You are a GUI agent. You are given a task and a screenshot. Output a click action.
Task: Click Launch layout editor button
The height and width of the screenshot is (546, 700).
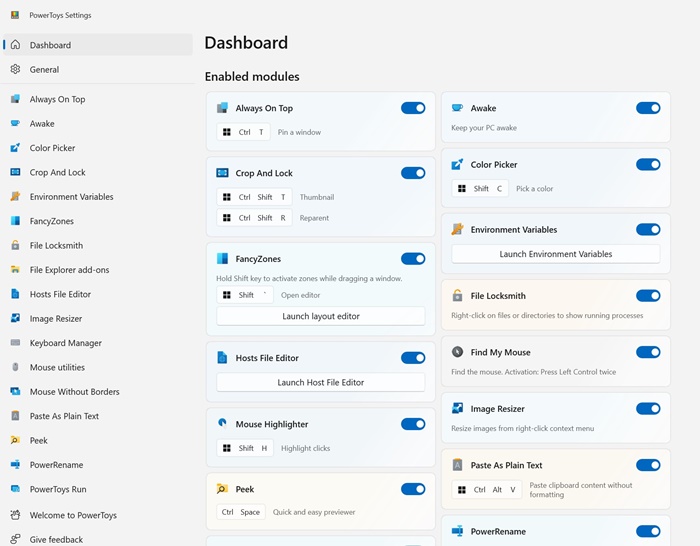click(321, 316)
